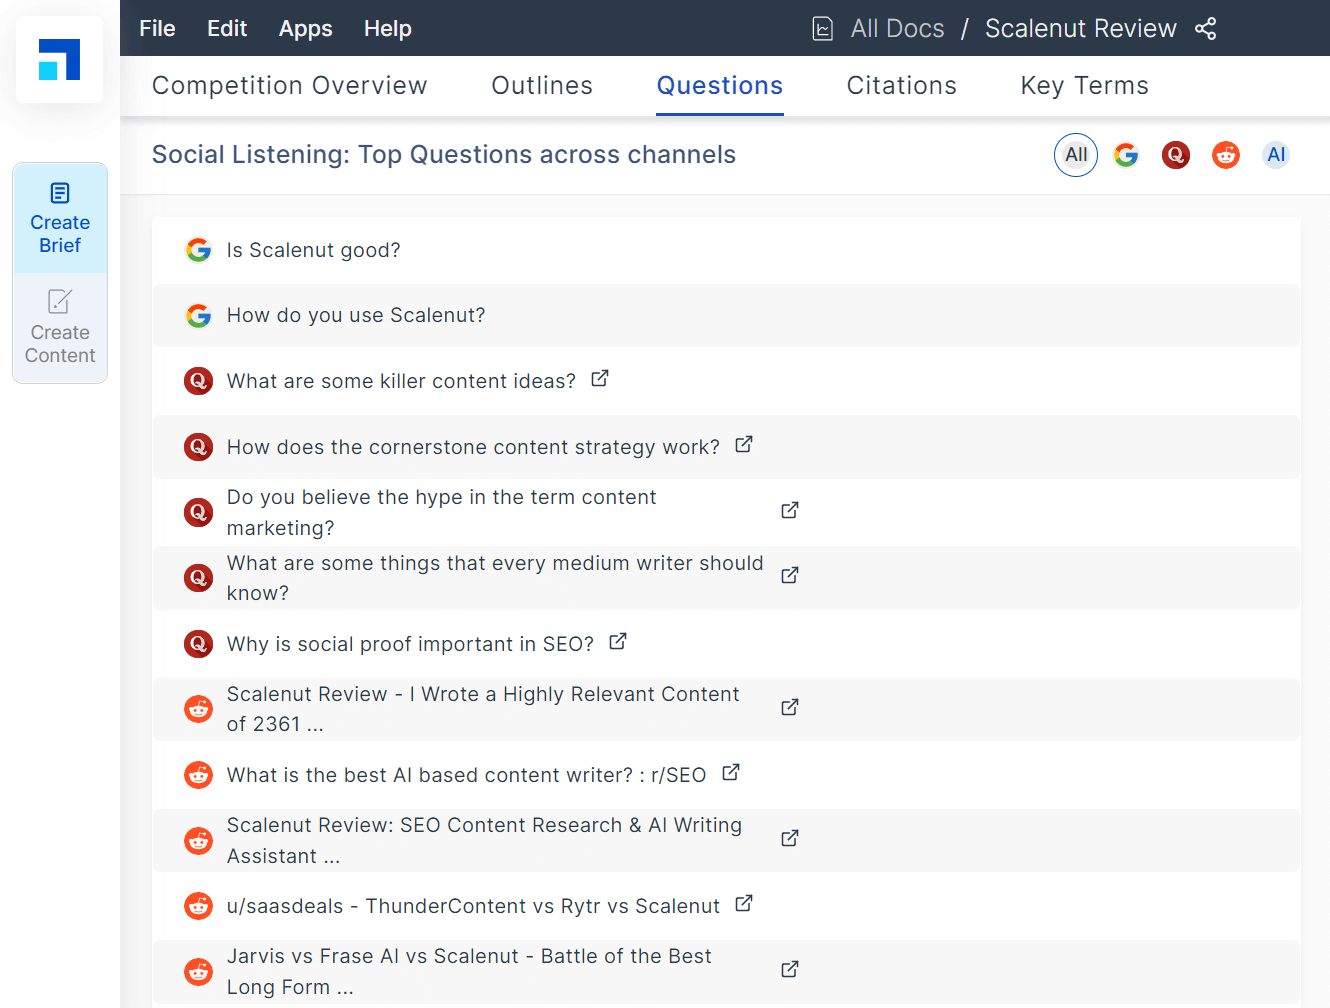Screen dimensions: 1330x1008
Task: Switch to the Key Terms tab
Action: tap(1084, 85)
